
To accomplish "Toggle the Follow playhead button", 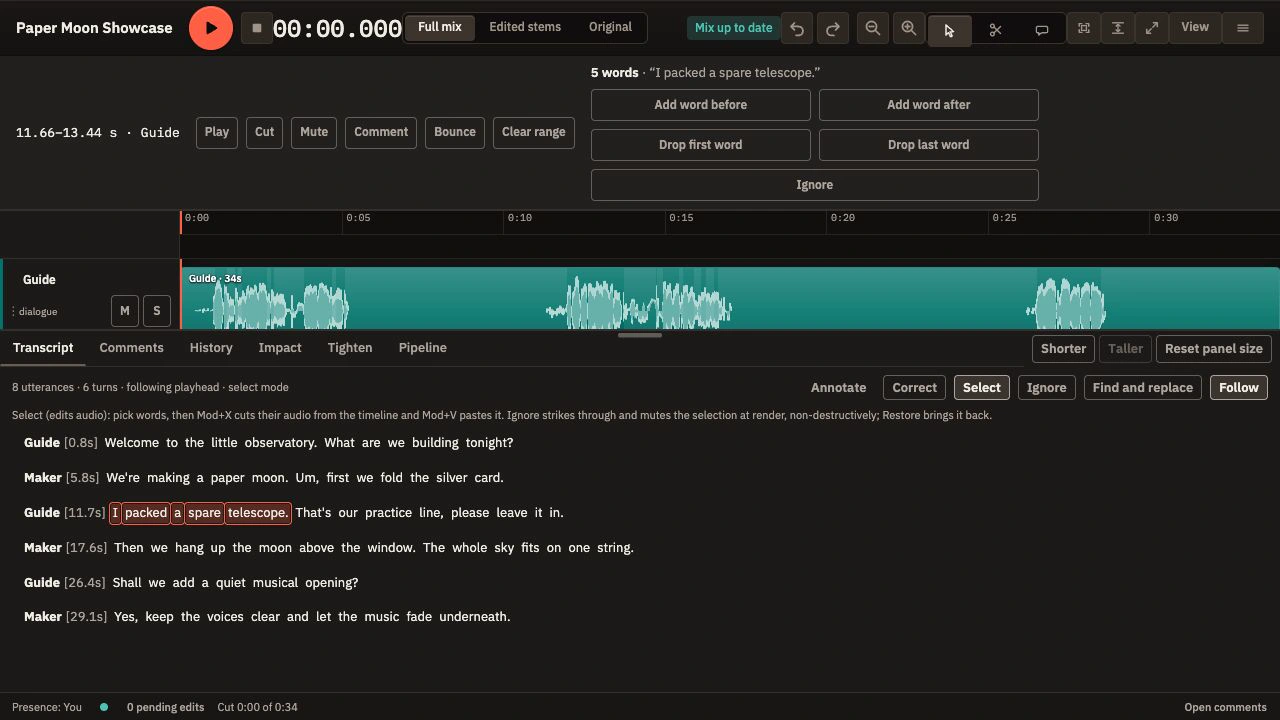I will [1239, 387].
